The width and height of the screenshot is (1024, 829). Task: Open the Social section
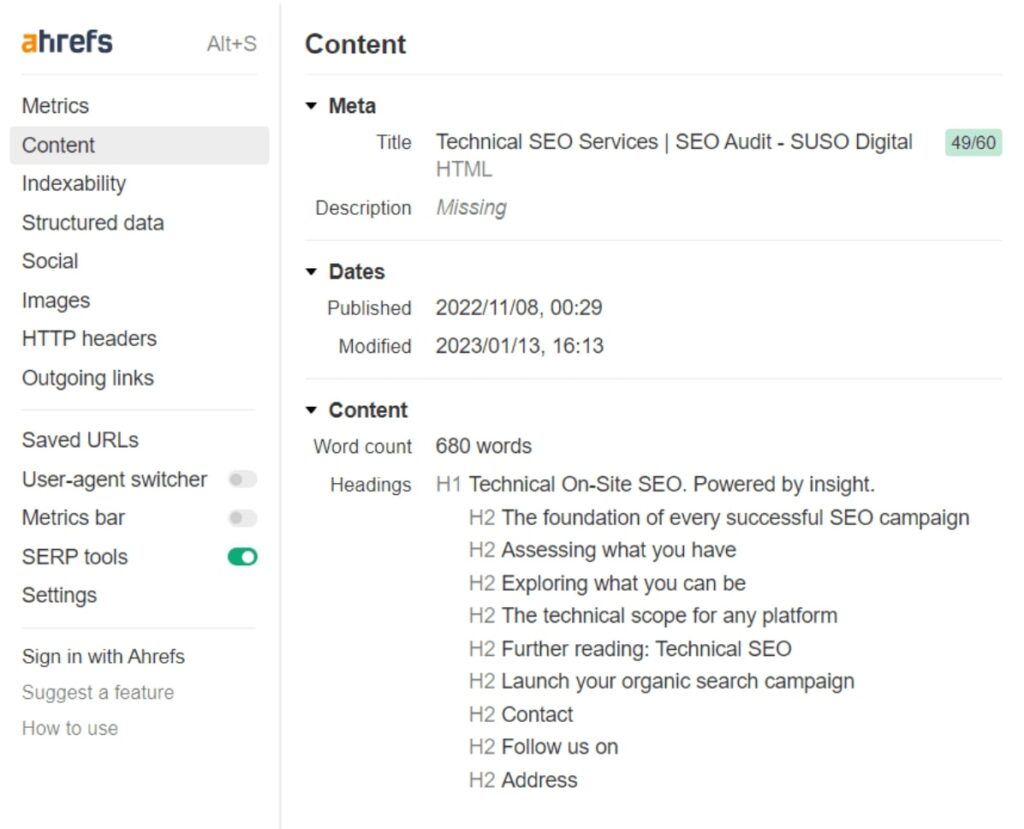point(50,261)
